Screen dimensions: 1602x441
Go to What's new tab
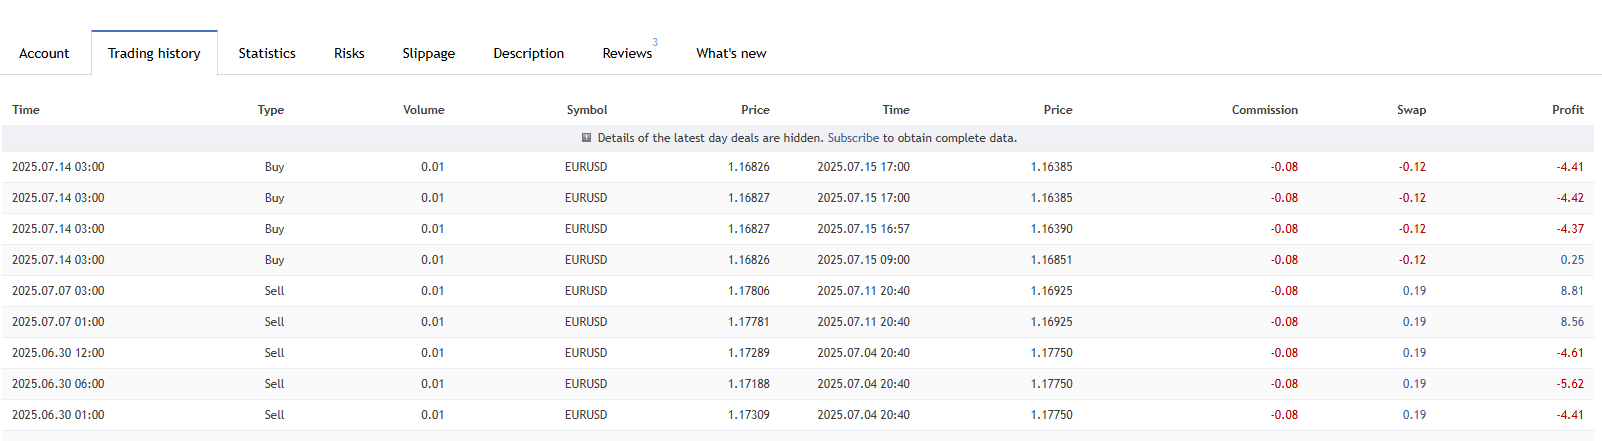pos(731,53)
